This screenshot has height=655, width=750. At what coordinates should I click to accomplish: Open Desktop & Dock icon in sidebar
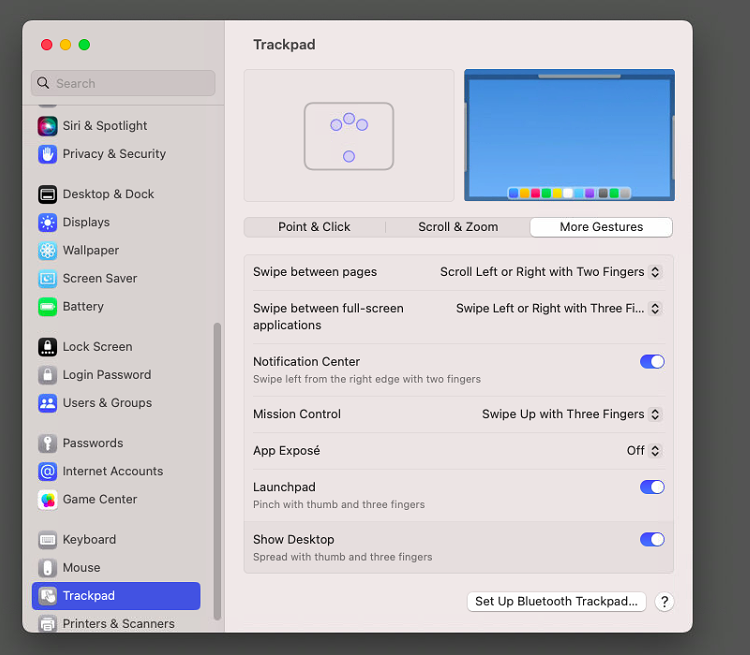[x=47, y=194]
